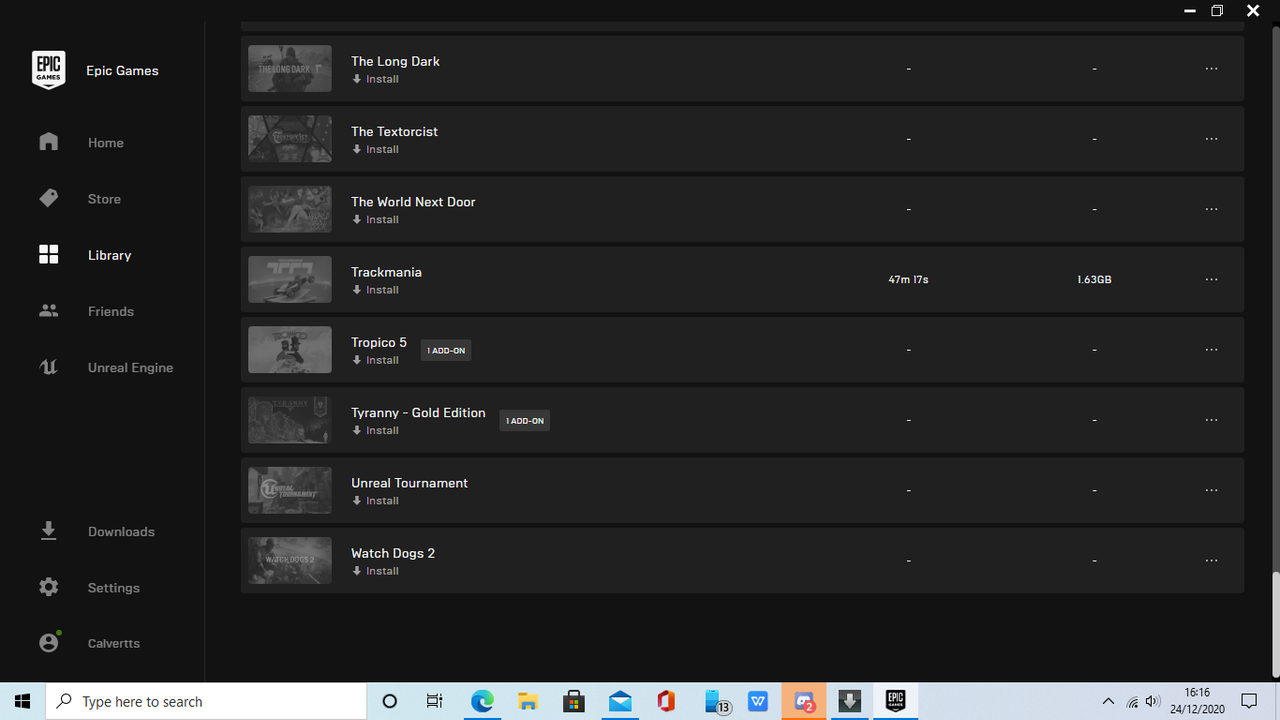Click the 1 ADD-ON badge for Tyranny
Image resolution: width=1280 pixels, height=720 pixels.
click(x=525, y=420)
